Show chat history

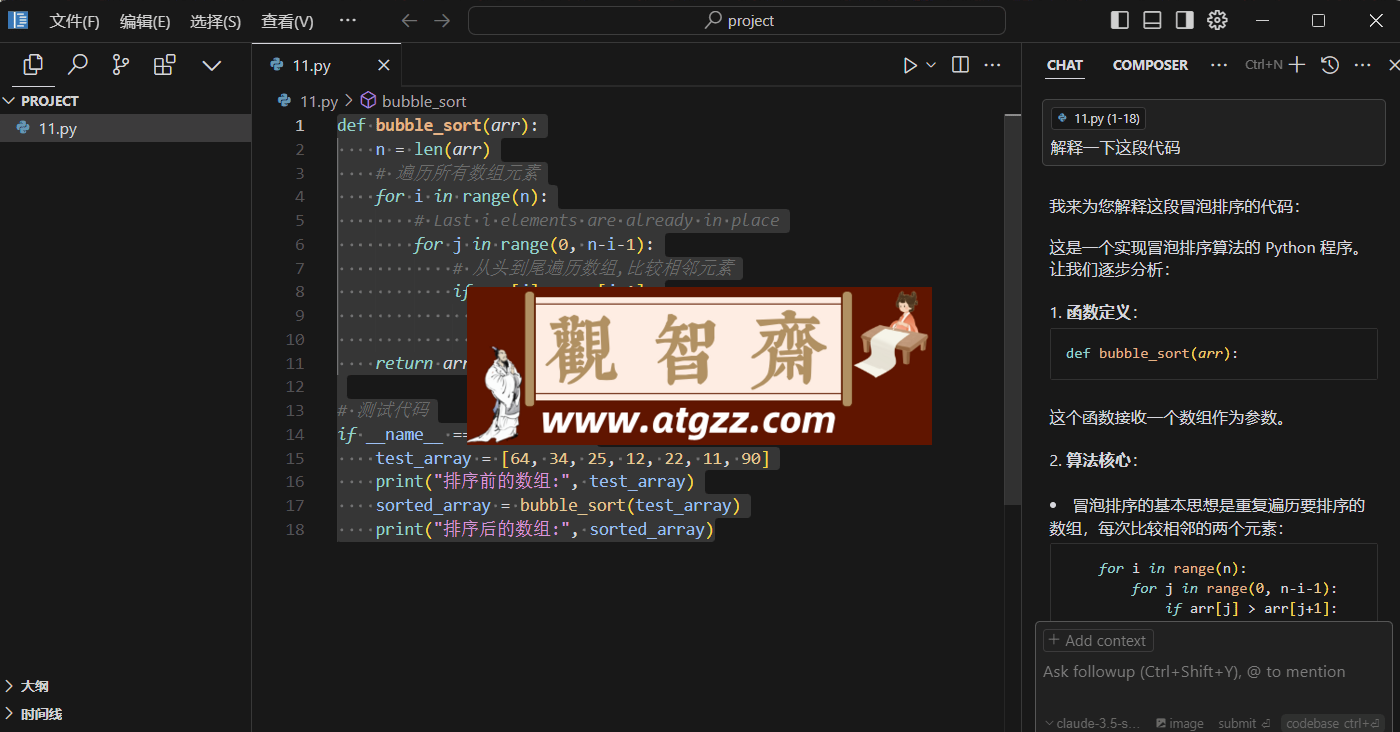pos(1329,65)
